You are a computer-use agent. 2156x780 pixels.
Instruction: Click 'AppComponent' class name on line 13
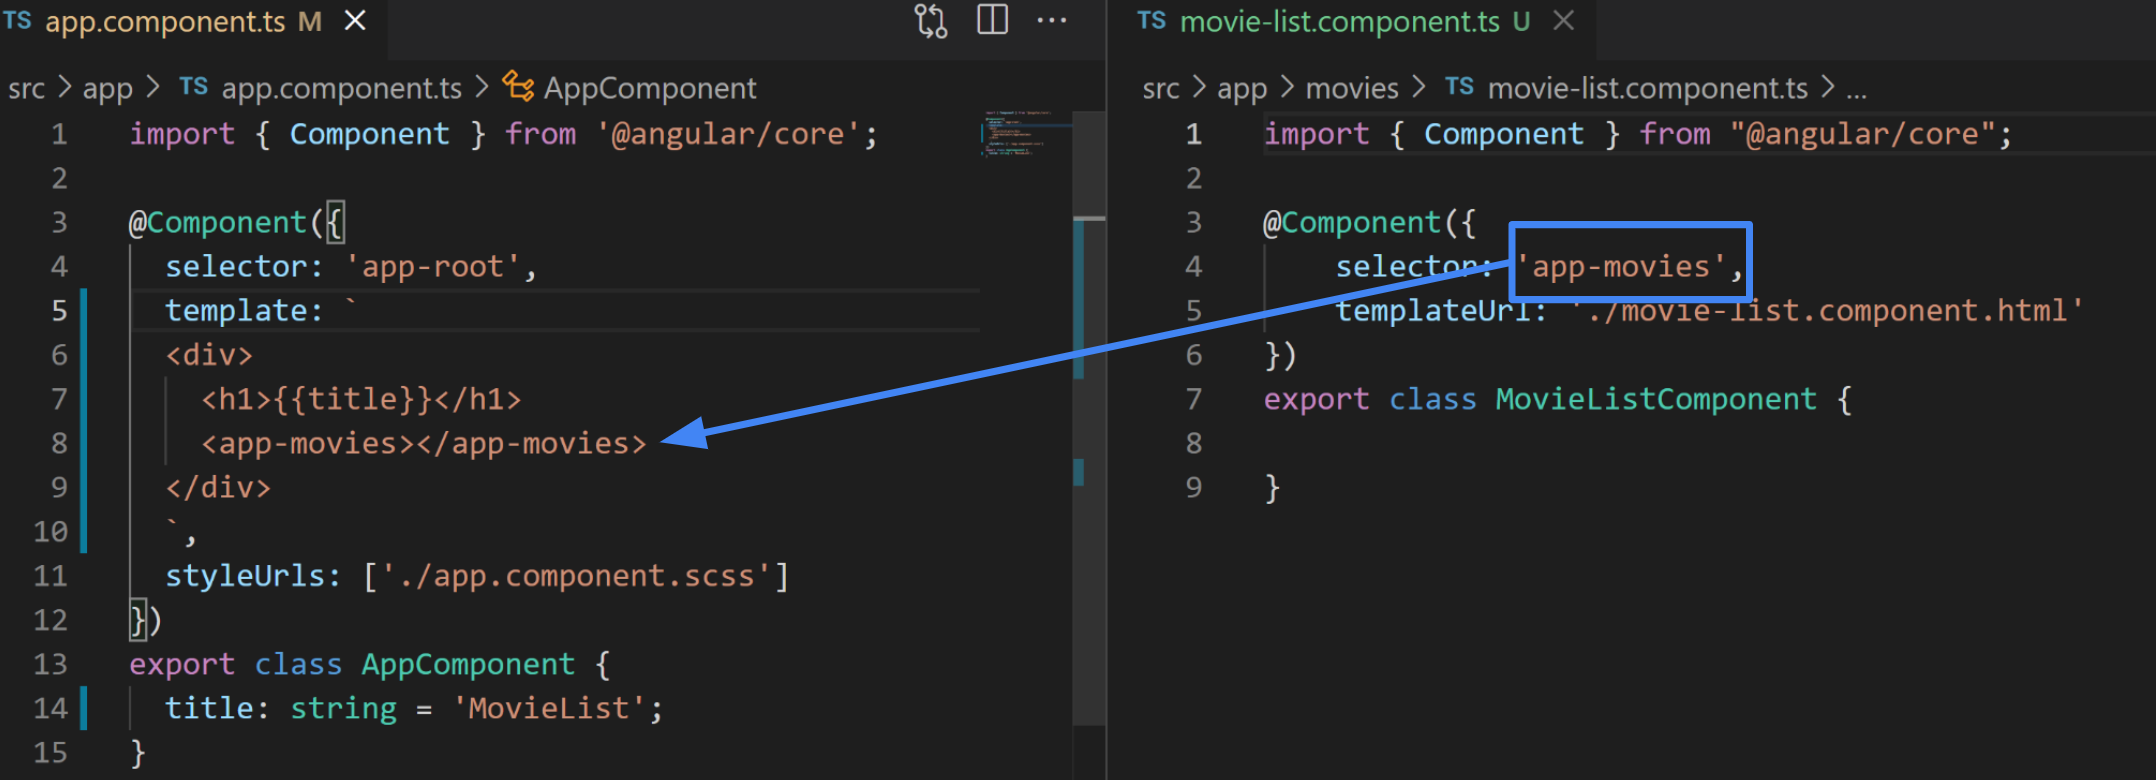click(468, 665)
